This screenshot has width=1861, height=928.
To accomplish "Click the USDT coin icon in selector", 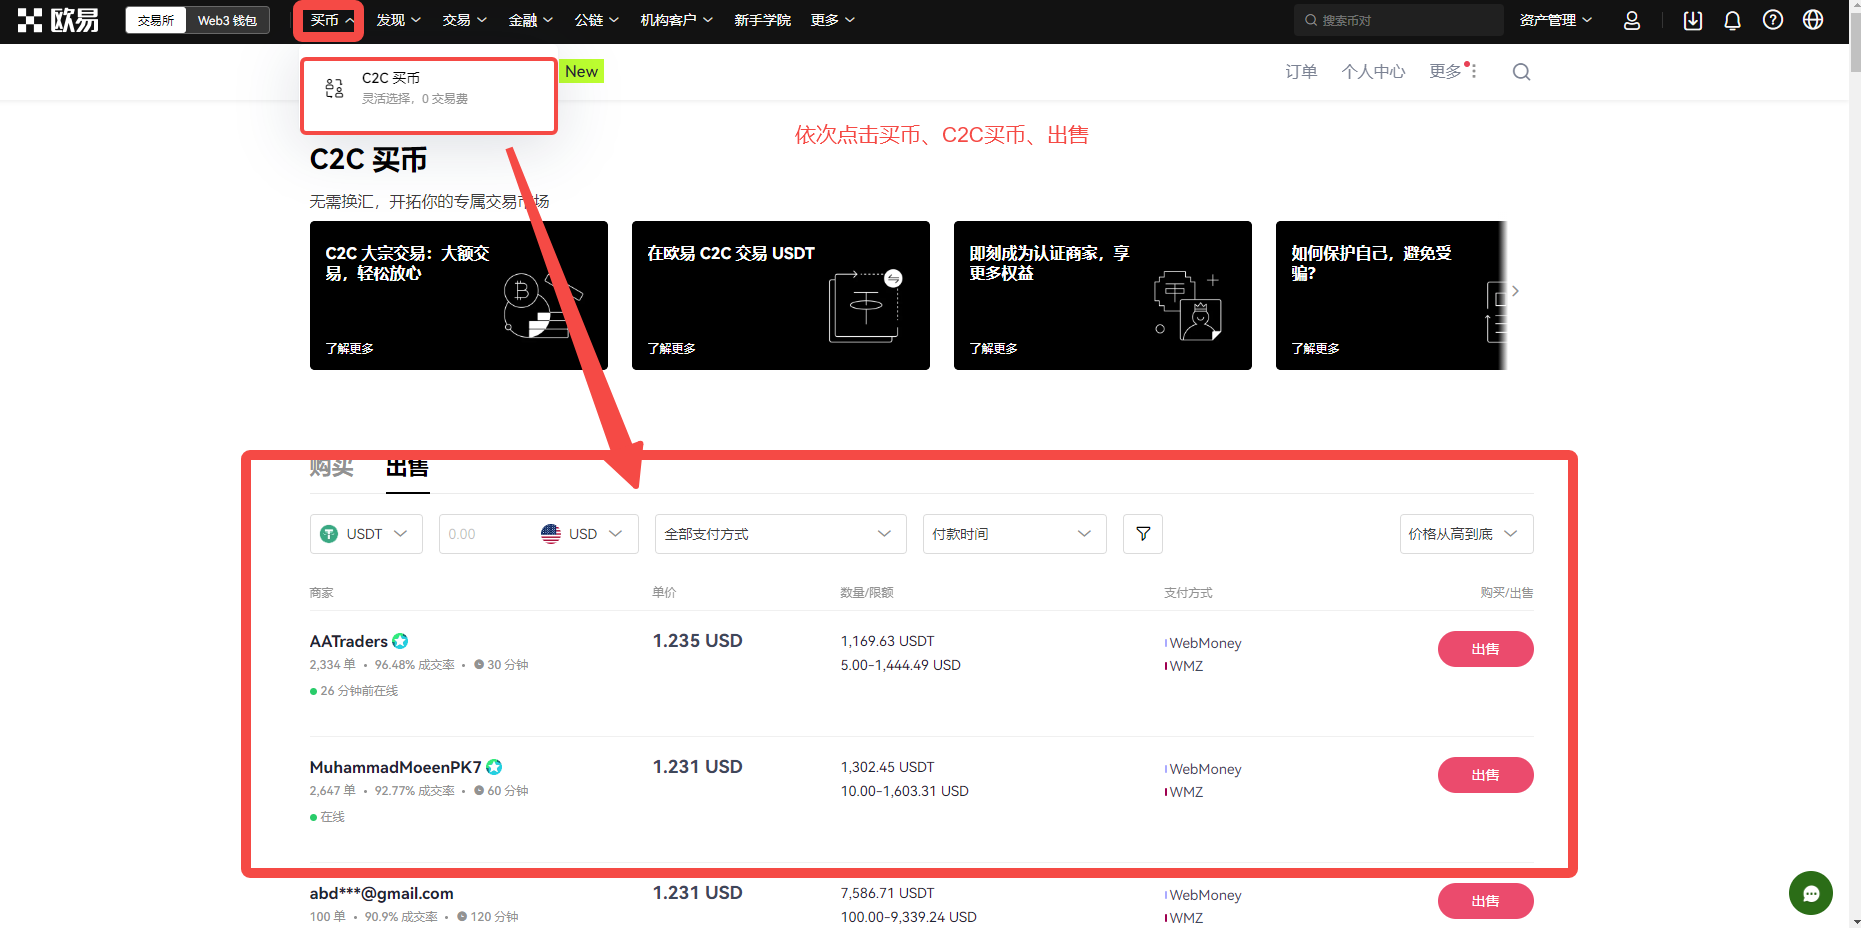I will tap(329, 534).
